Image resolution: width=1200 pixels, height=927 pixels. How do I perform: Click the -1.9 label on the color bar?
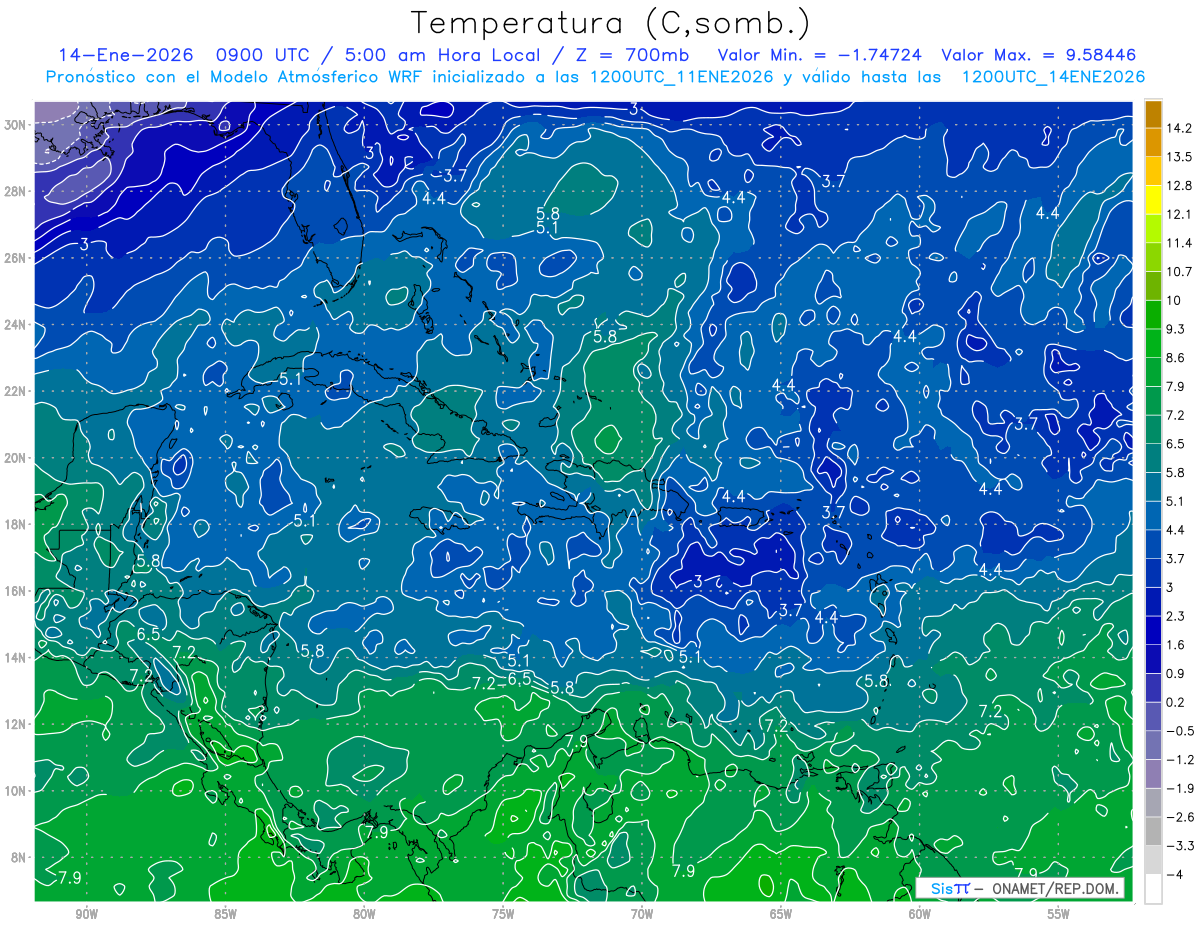click(1179, 788)
